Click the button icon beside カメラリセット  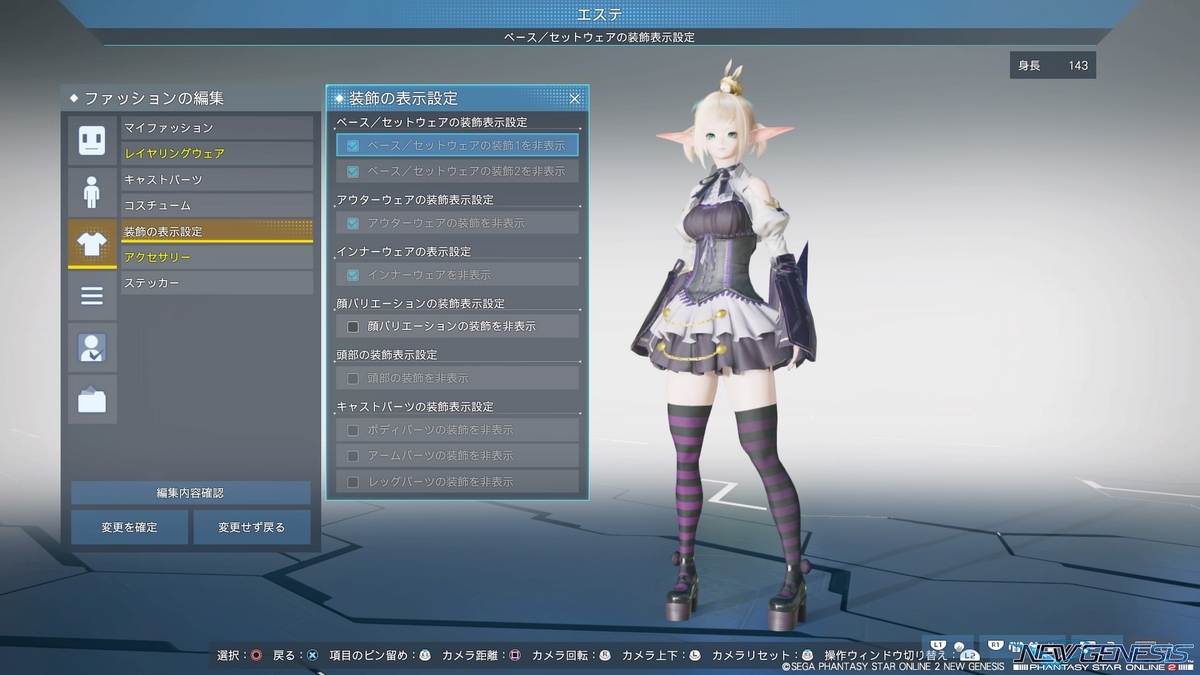point(808,656)
